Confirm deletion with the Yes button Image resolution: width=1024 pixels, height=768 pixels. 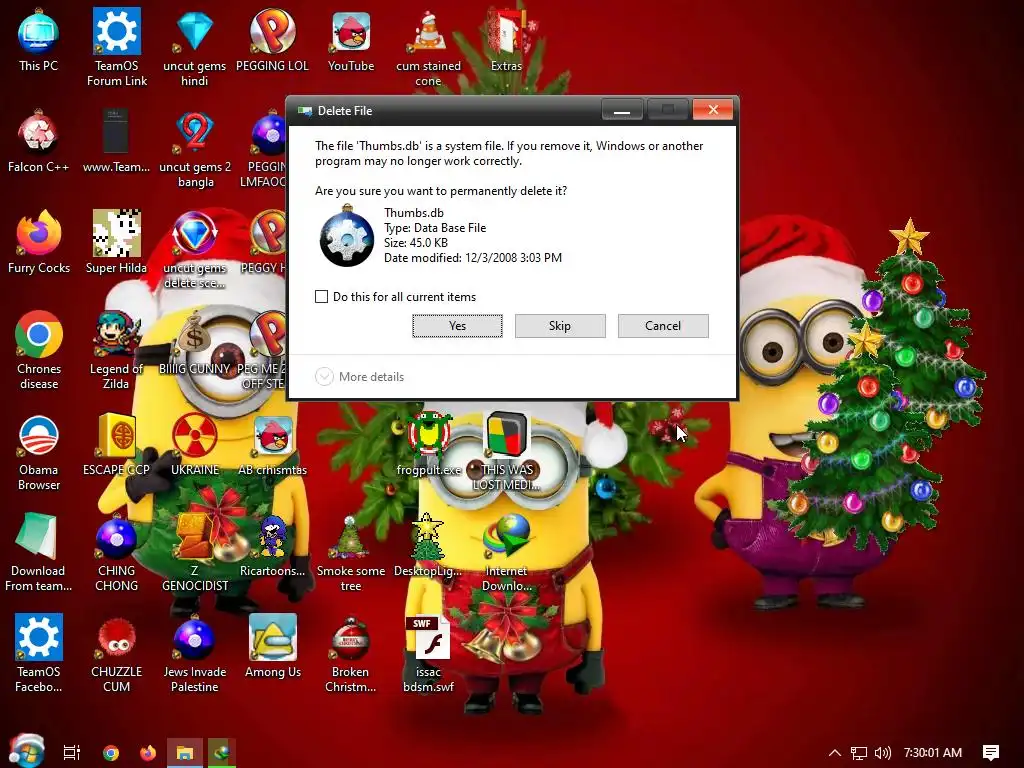click(457, 326)
